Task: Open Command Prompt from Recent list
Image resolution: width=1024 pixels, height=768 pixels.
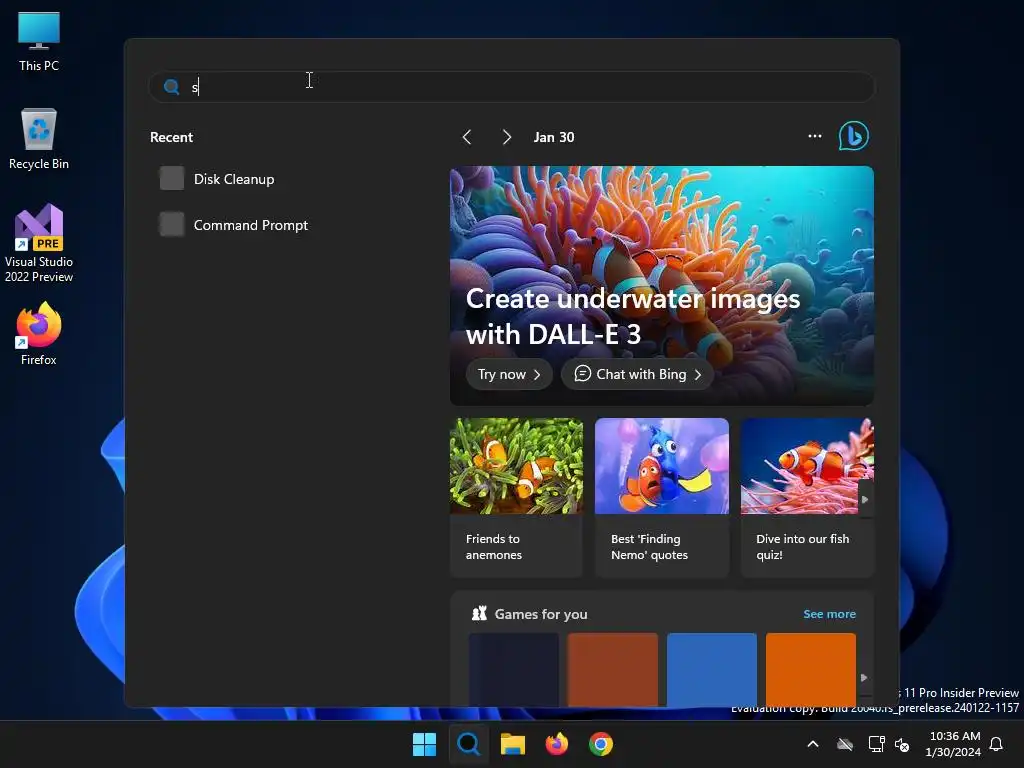Action: point(251,225)
